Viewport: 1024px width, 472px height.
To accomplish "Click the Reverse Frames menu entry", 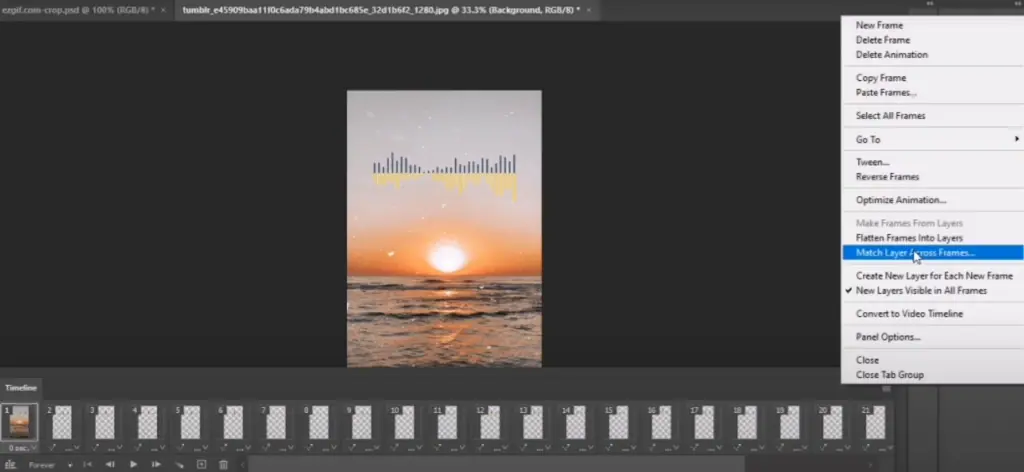I will click(x=887, y=177).
